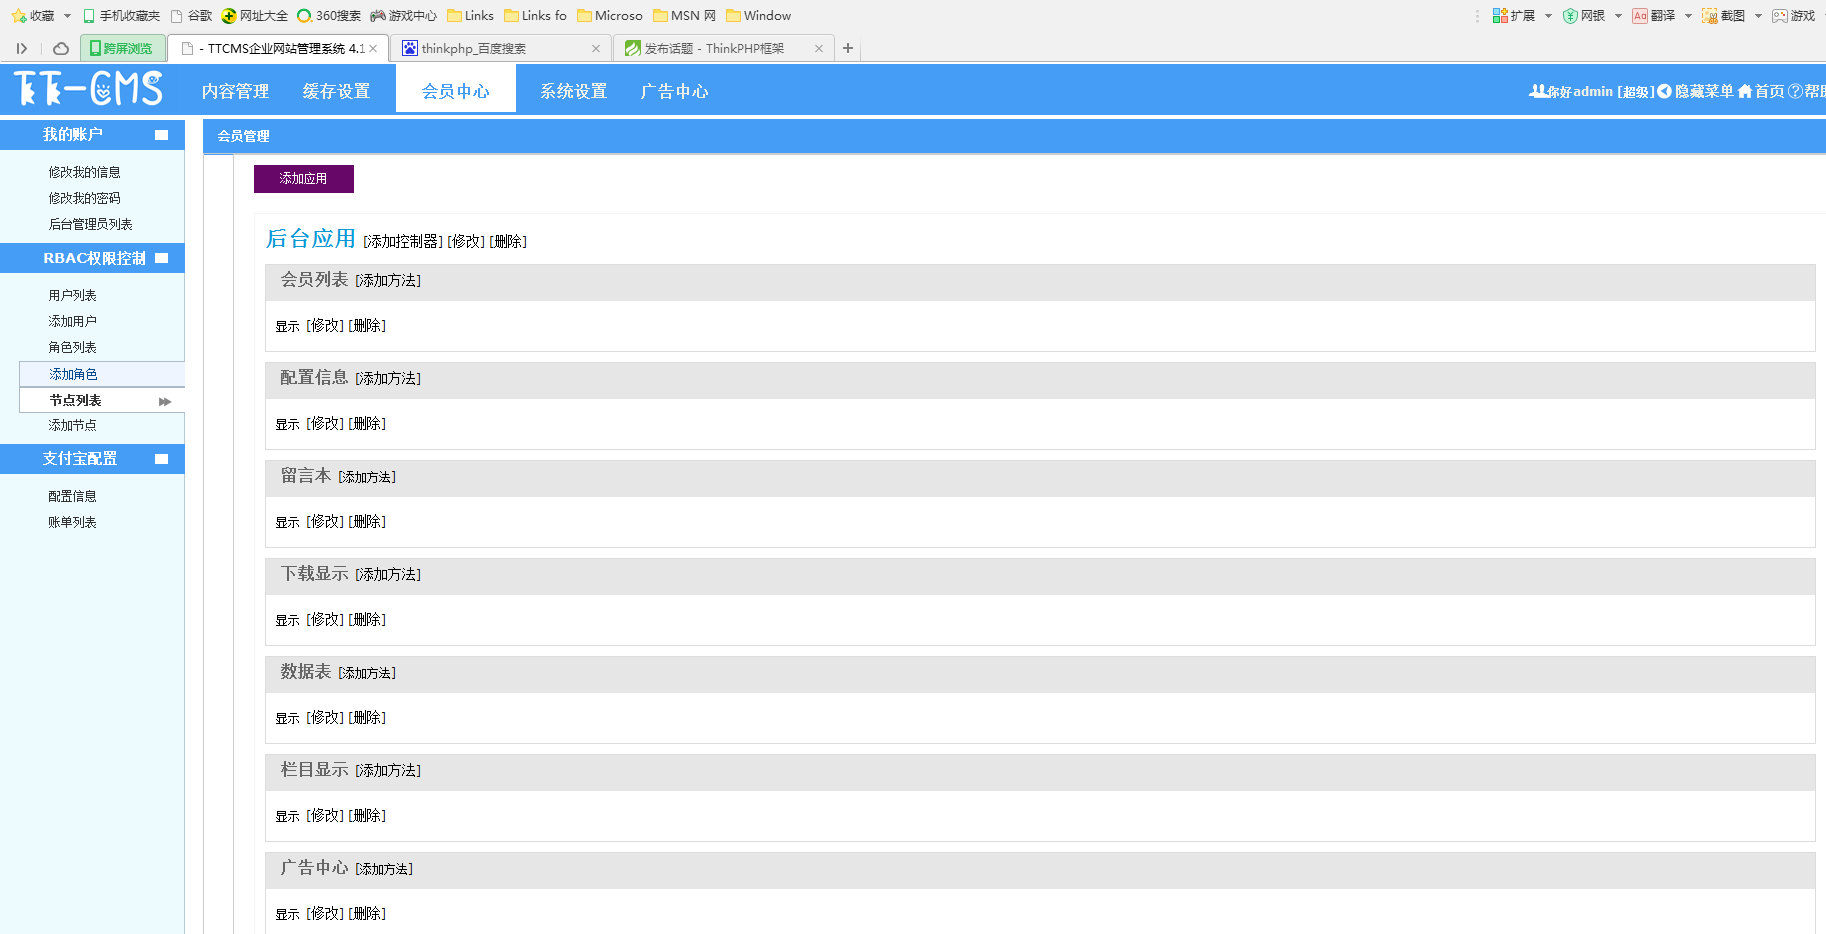This screenshot has height=934, width=1826.
Task: Open a new browser tab with plus button
Action: point(848,48)
